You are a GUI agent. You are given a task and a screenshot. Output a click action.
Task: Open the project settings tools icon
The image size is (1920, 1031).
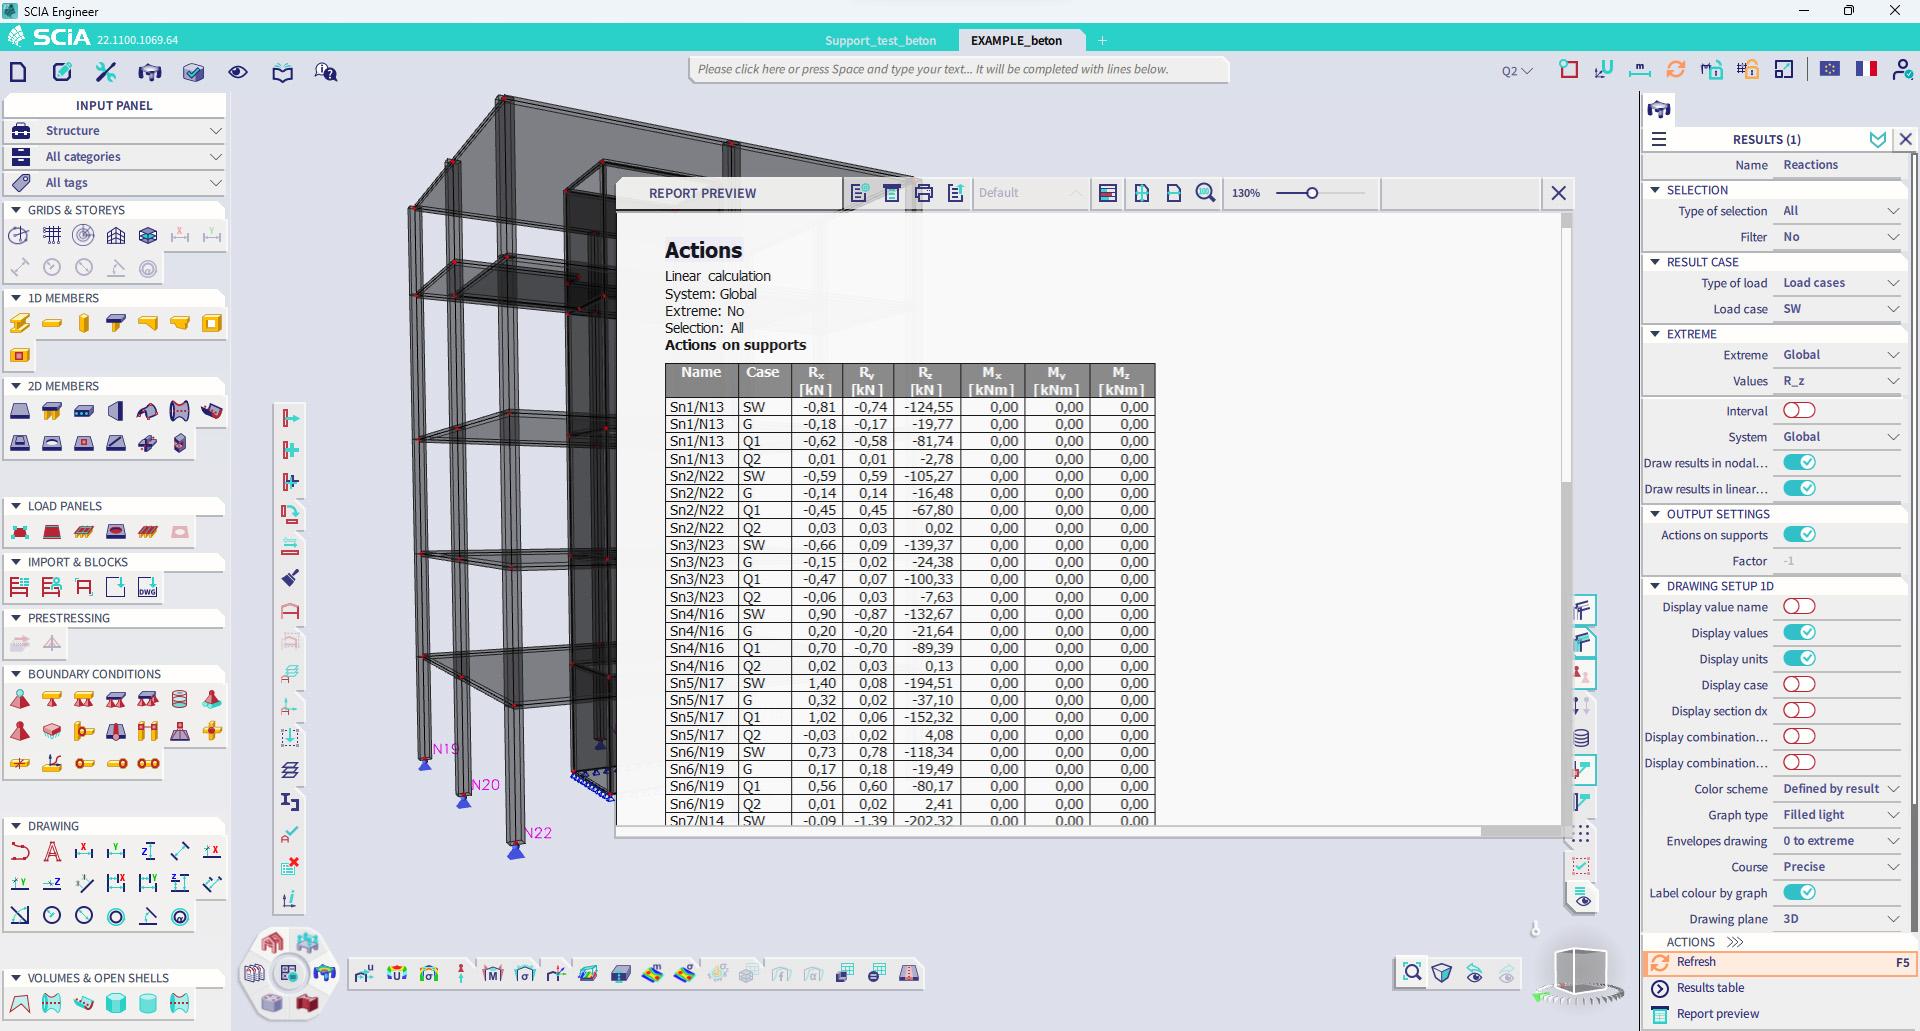[106, 72]
